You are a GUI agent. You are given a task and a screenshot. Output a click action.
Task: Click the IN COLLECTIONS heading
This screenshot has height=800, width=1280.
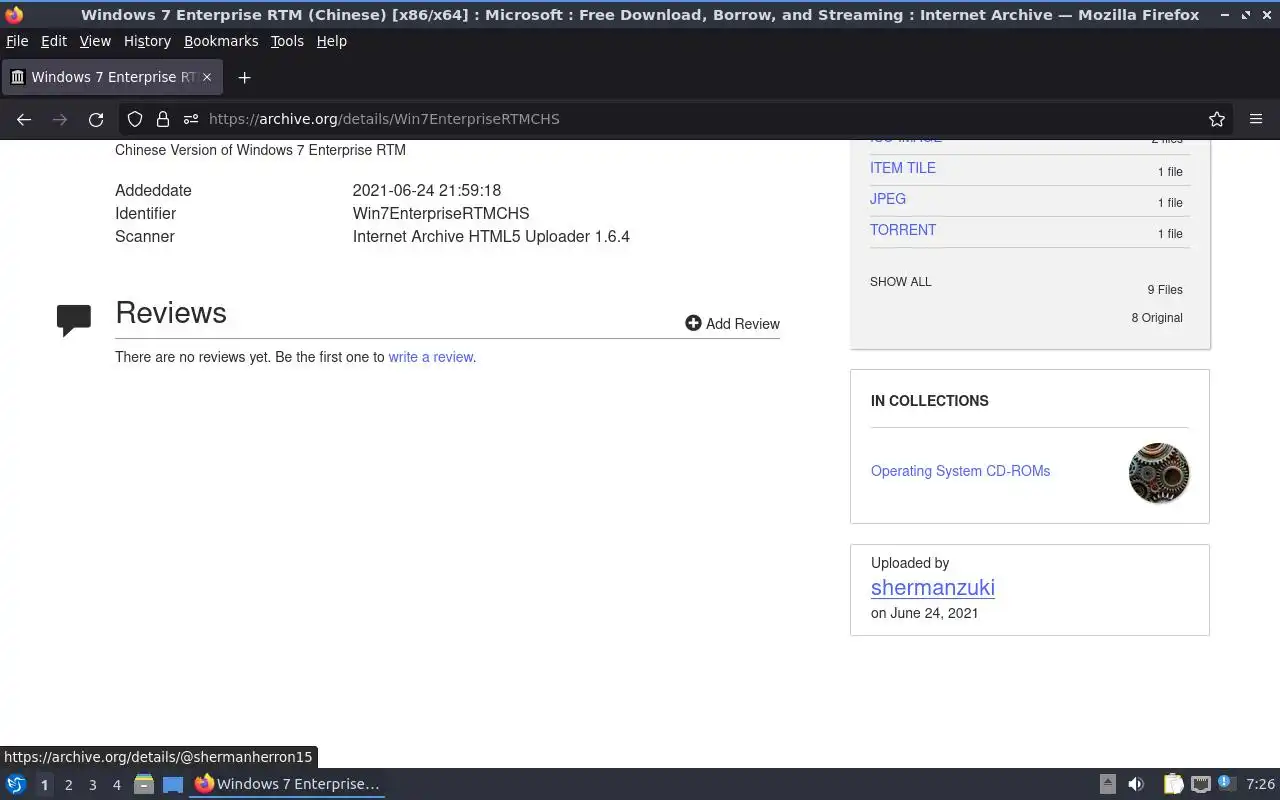click(930, 401)
